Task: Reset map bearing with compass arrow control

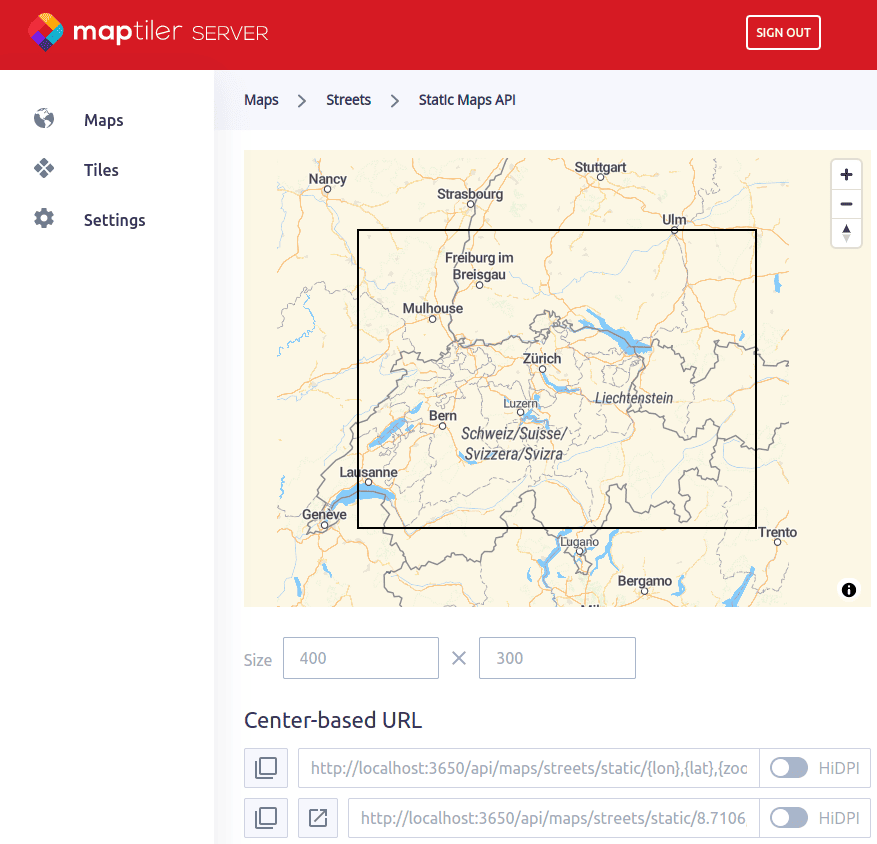Action: tap(846, 232)
